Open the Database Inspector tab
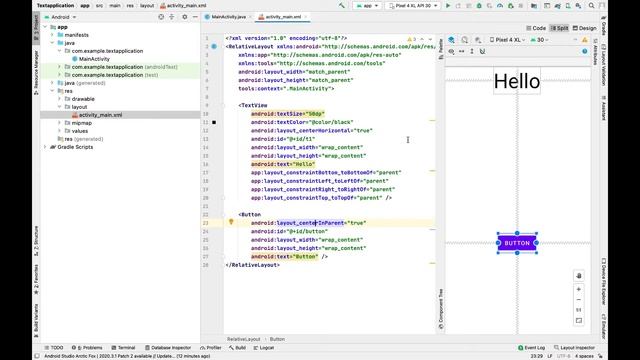The height and width of the screenshot is (360, 640). (x=168, y=348)
